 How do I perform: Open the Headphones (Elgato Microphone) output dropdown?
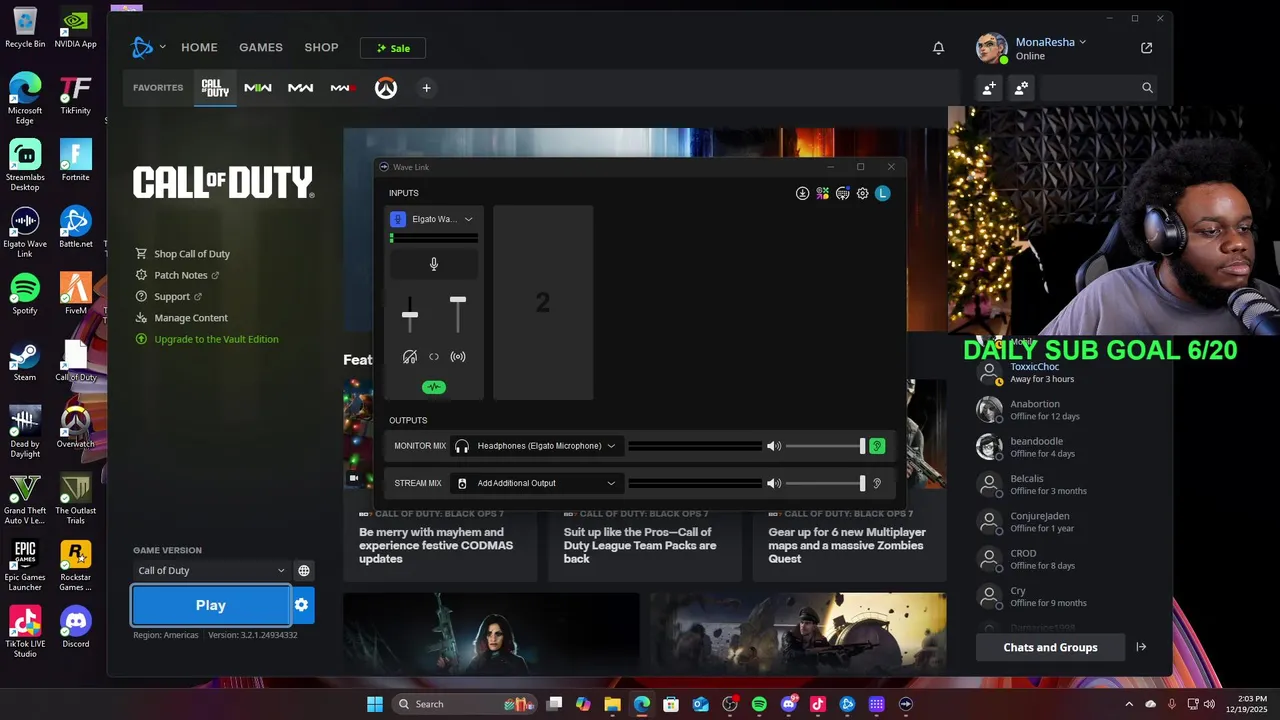point(536,446)
